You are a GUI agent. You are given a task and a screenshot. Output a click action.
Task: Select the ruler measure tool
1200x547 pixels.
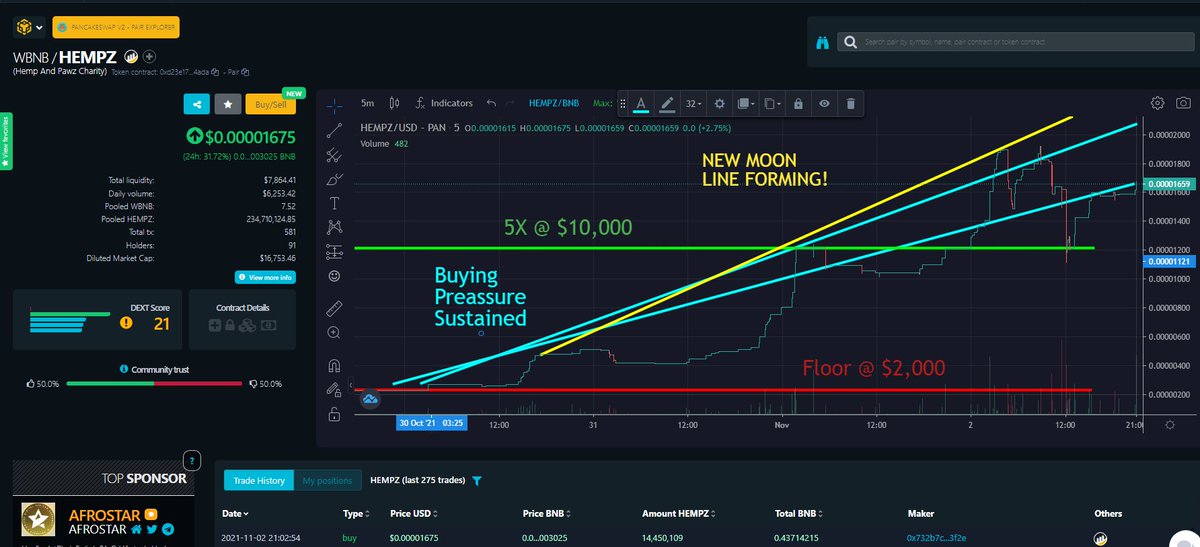tap(334, 309)
